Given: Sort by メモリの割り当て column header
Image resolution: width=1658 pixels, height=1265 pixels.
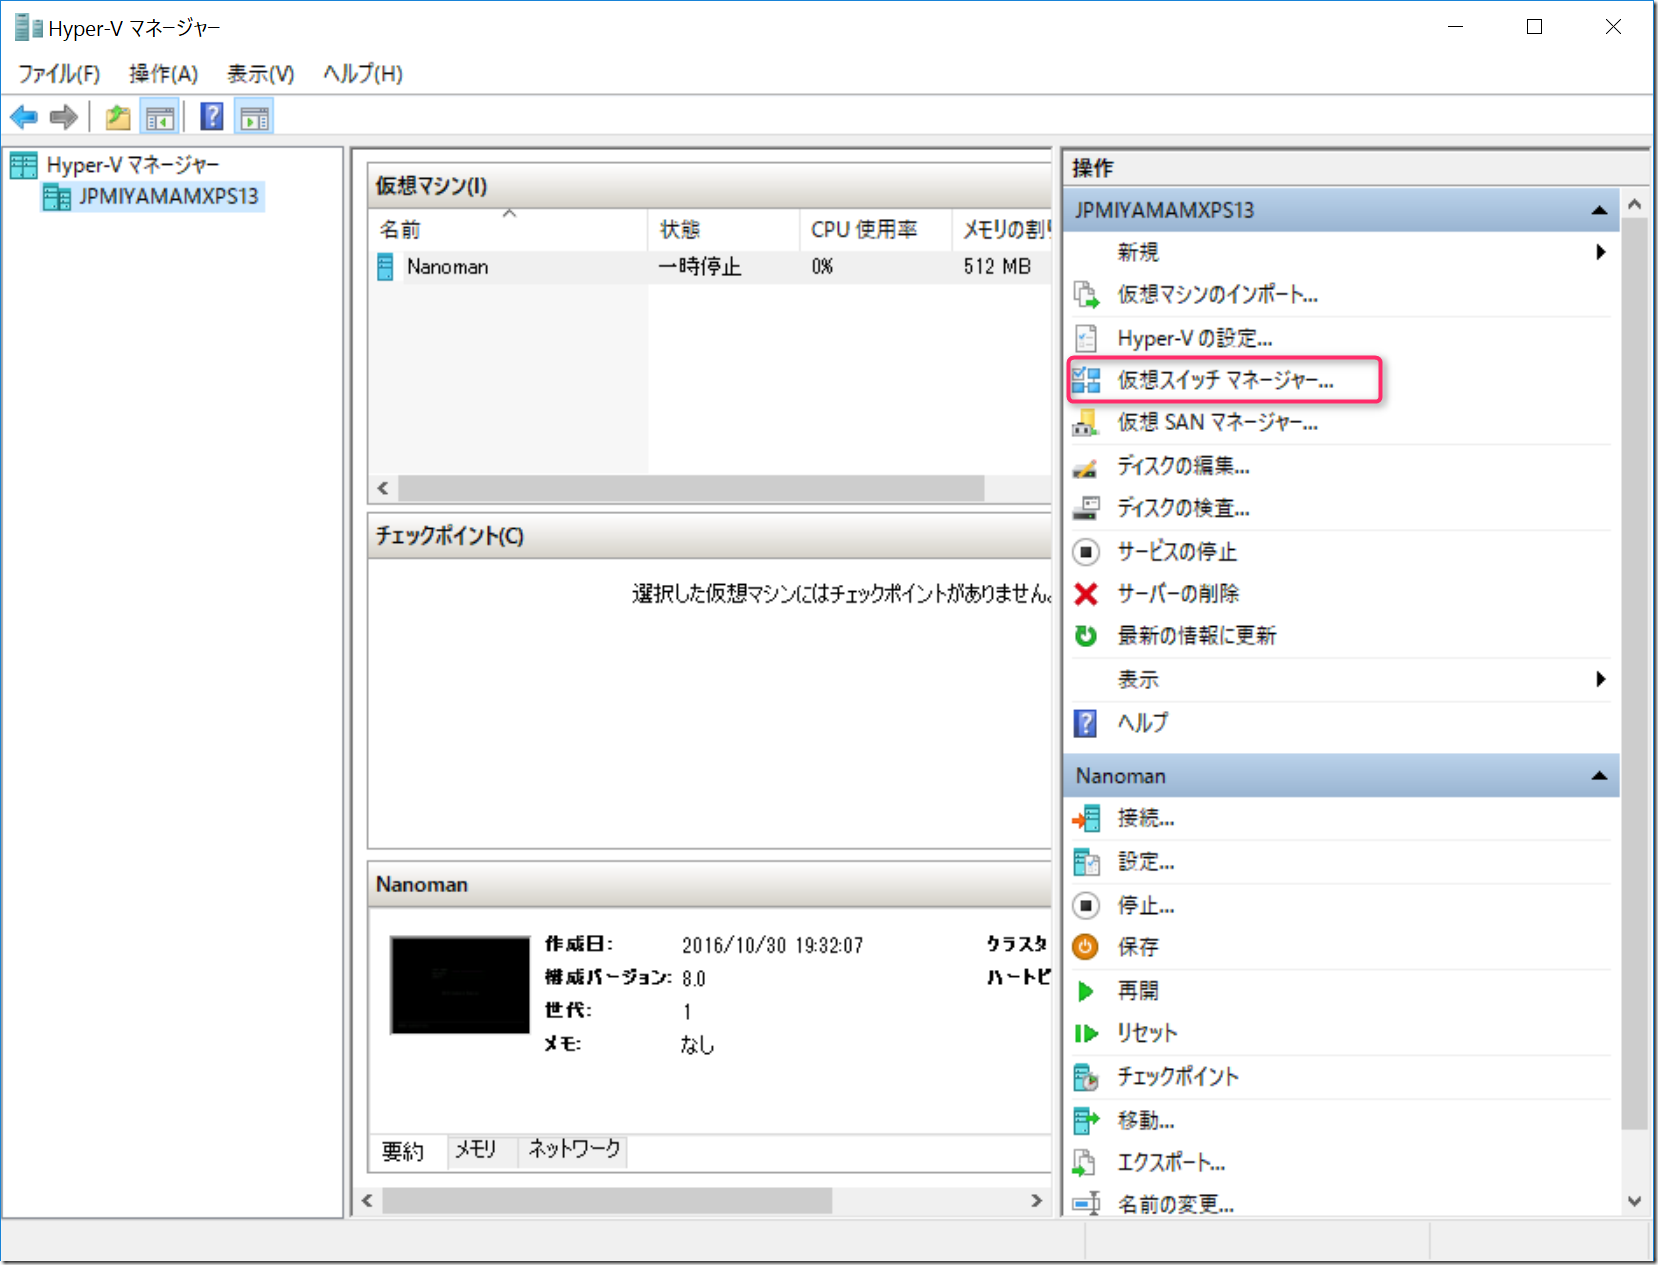Looking at the screenshot, I should [x=1001, y=230].
